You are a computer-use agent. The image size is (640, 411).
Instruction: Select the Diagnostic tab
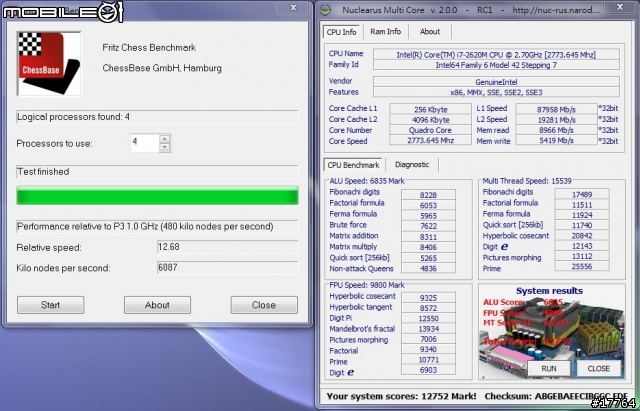tap(412, 164)
